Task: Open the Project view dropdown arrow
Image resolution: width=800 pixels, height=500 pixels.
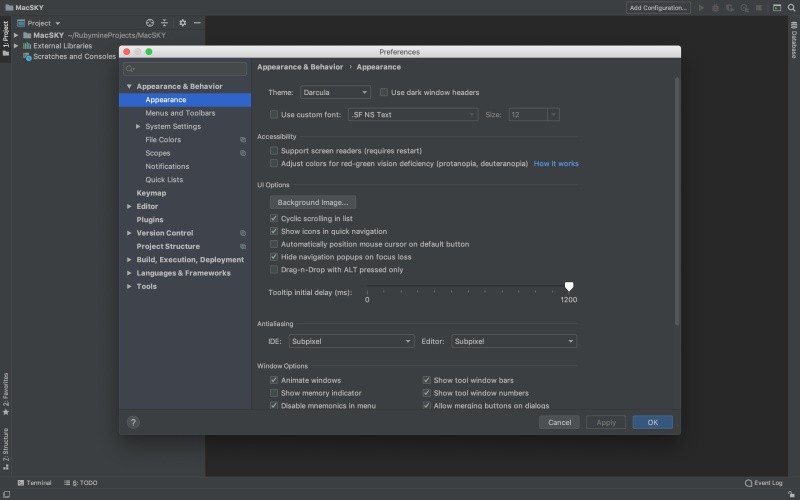Action: pyautogui.click(x=58, y=23)
